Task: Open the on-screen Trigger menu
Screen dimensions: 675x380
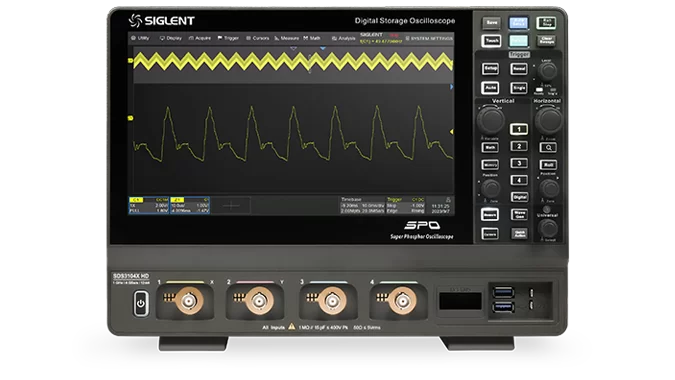Action: click(229, 38)
